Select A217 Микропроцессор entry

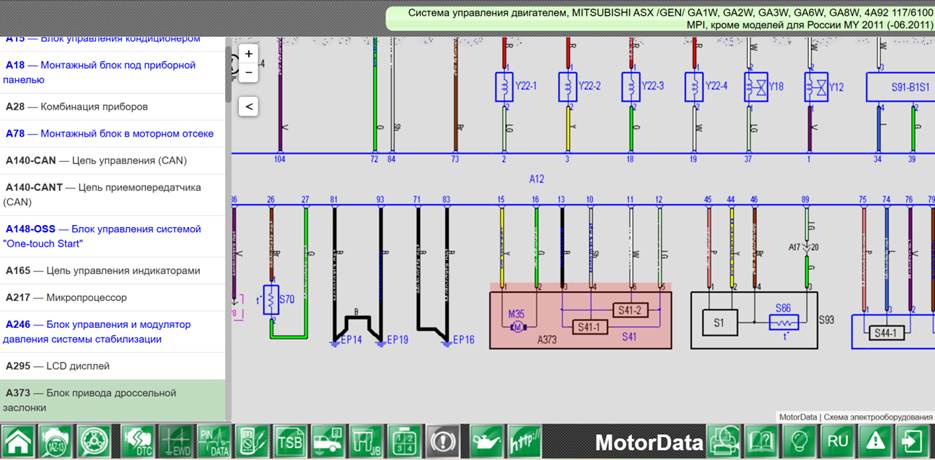(x=112, y=297)
